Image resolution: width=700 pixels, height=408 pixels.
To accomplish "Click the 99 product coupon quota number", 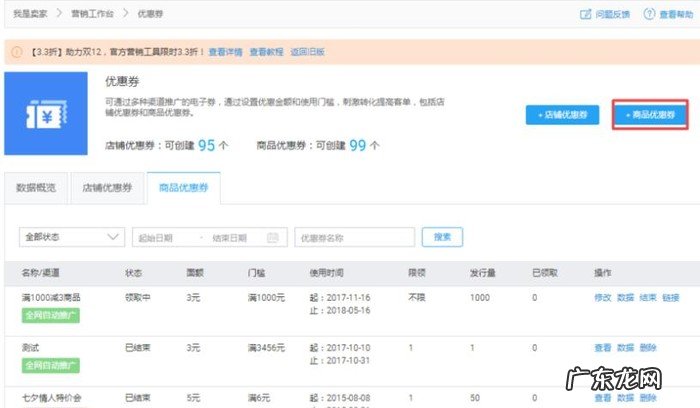I will [358, 146].
